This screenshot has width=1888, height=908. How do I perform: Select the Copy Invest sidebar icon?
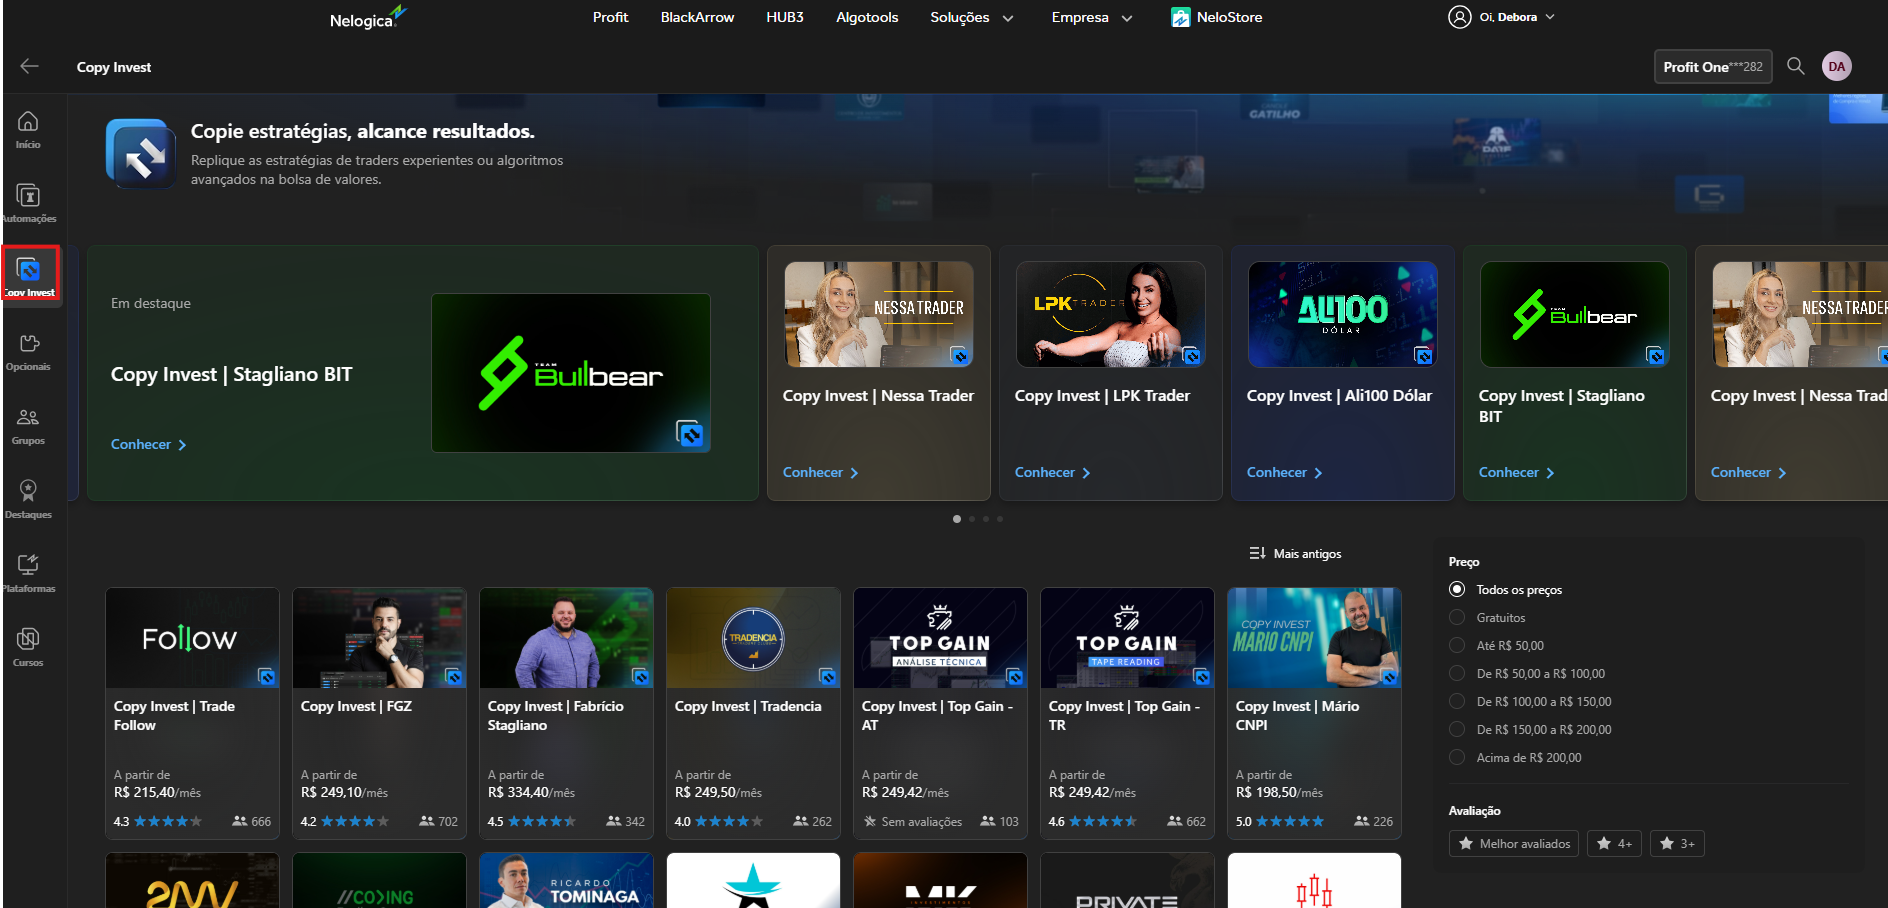point(28,270)
